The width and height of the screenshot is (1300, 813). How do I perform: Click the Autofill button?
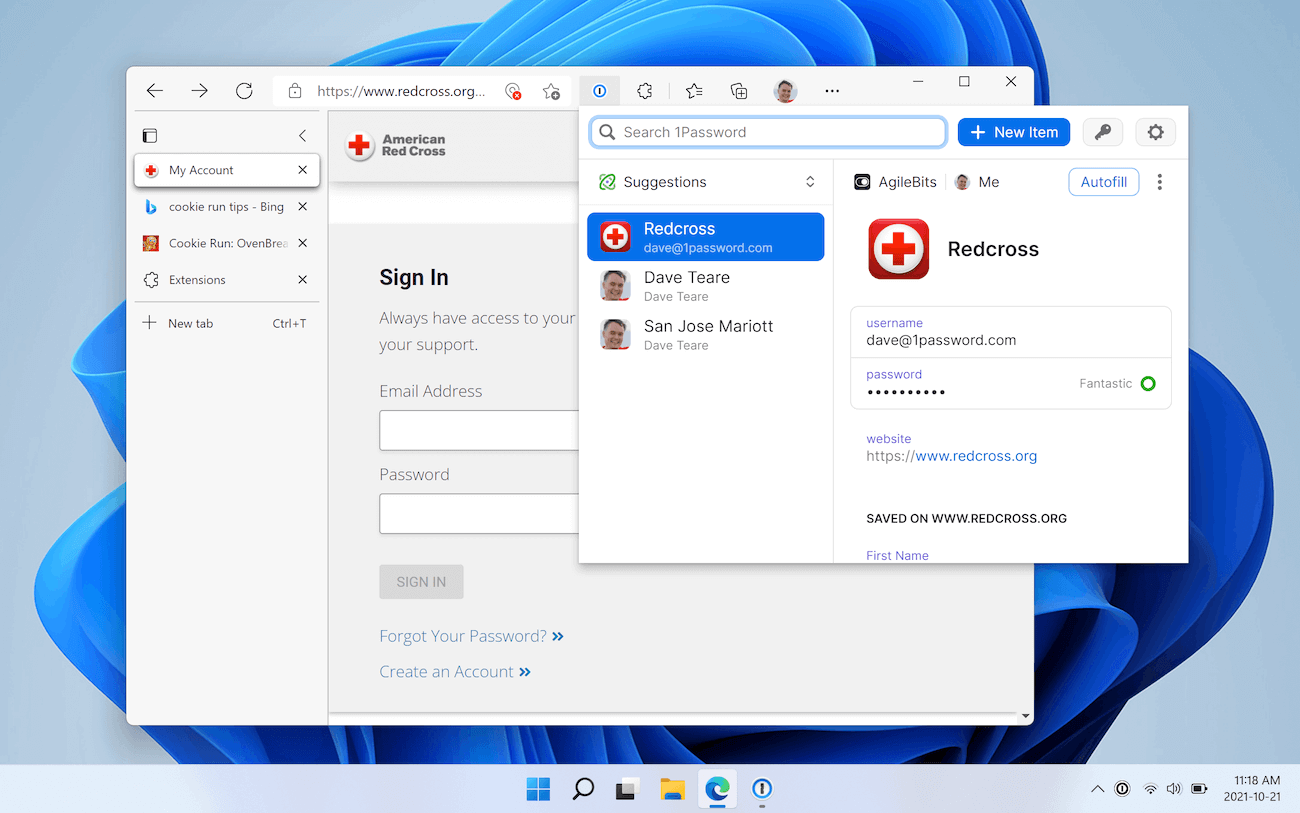(x=1103, y=181)
